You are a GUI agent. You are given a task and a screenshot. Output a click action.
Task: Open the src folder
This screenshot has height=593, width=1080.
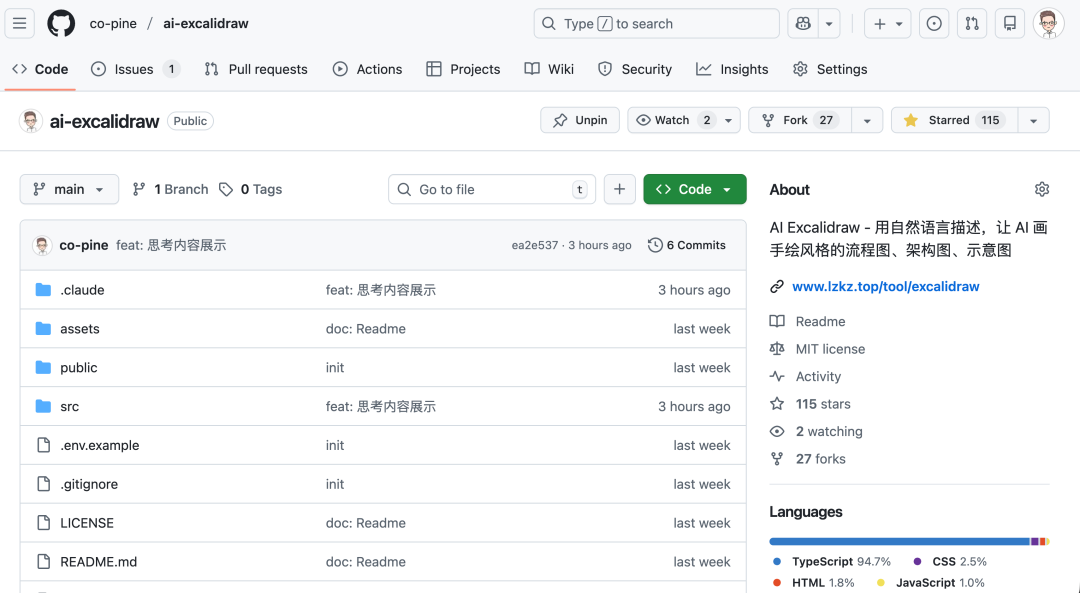[70, 406]
